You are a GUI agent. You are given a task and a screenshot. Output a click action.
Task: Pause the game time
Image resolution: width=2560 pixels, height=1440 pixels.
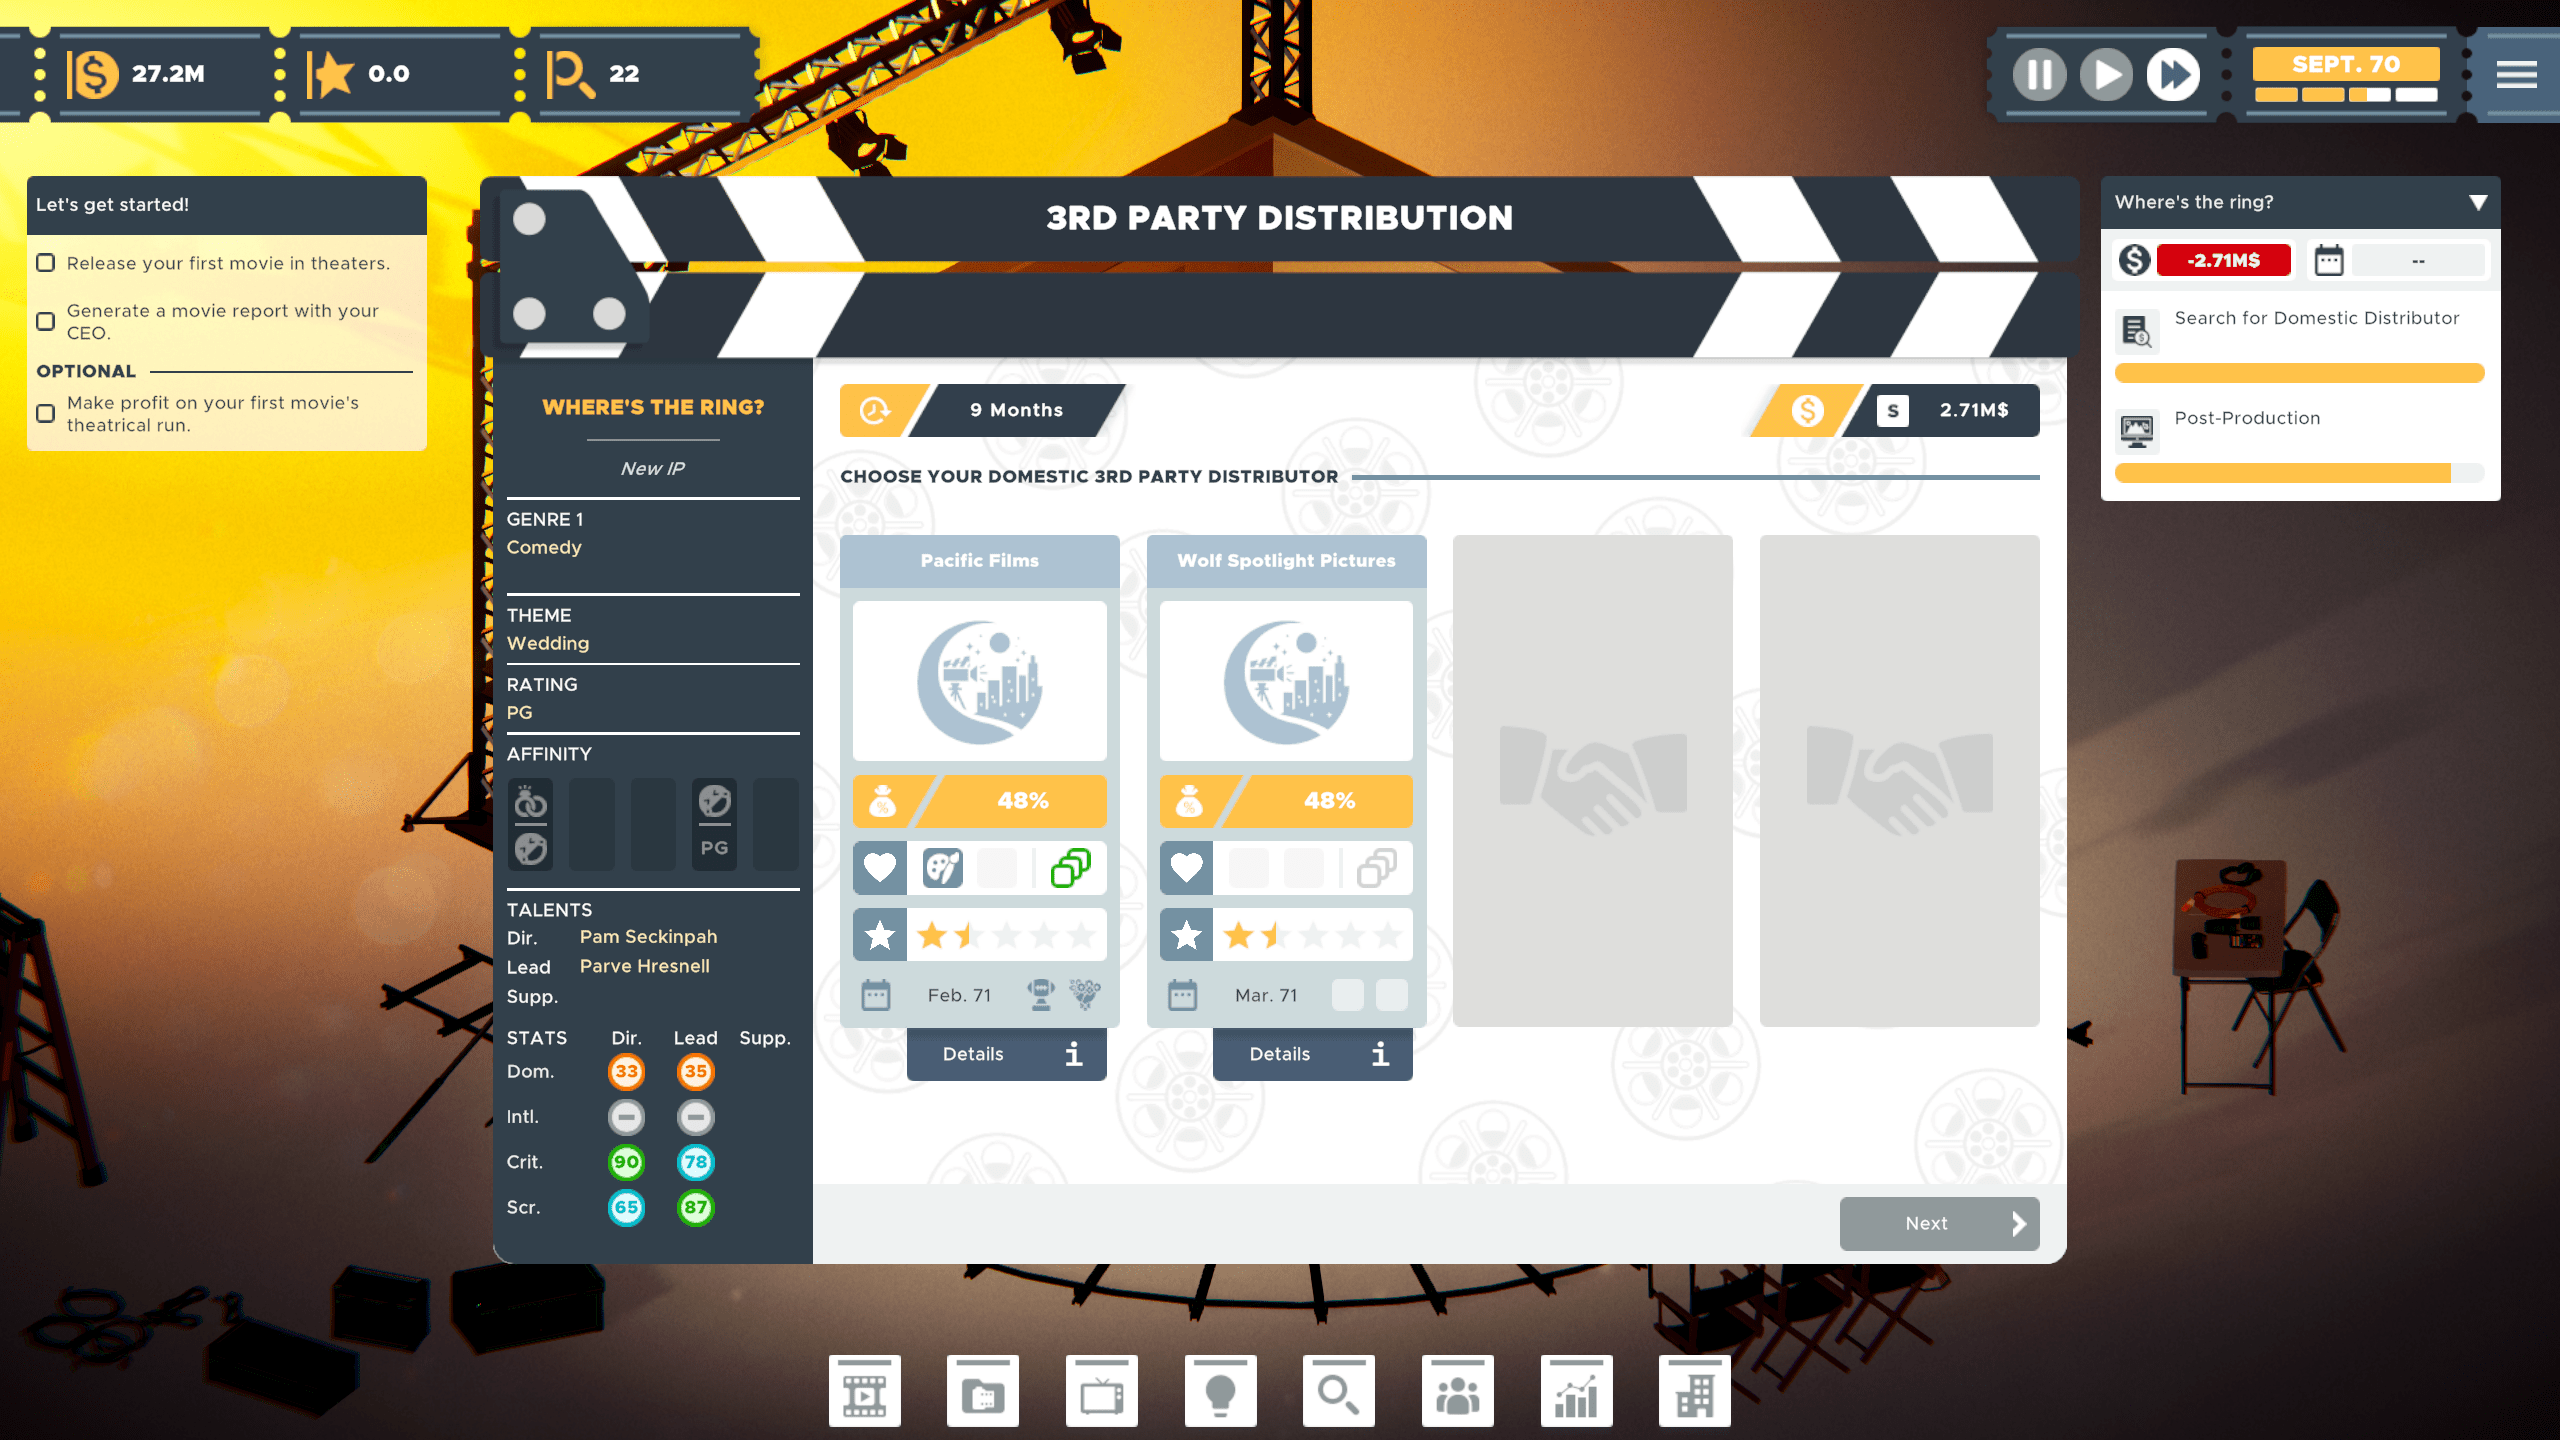coord(2039,74)
